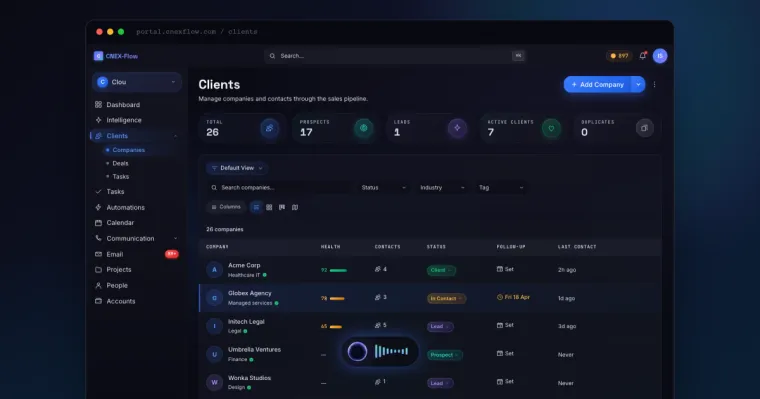Image resolution: width=760 pixels, height=399 pixels.
Task: Open Projects in sidebar
Action: pos(119,270)
